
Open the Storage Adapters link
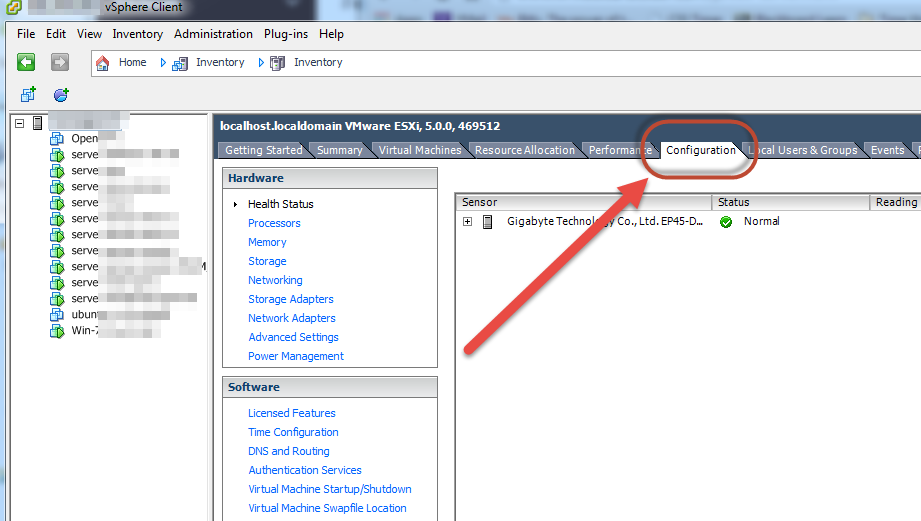click(291, 299)
